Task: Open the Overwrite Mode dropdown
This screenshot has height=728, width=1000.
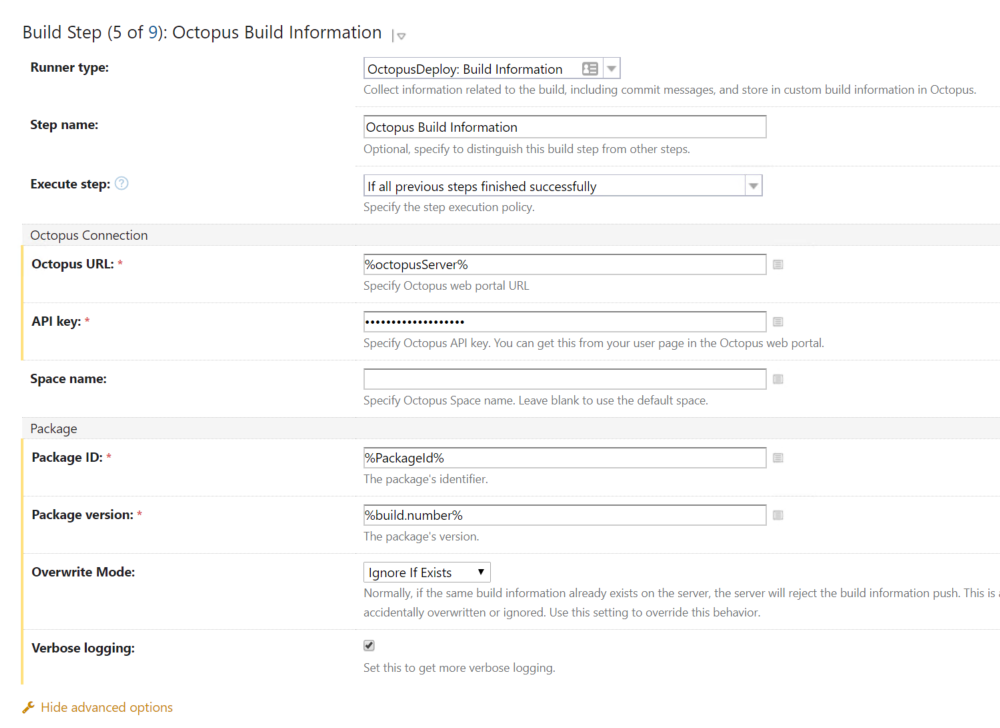Action: click(x=427, y=573)
